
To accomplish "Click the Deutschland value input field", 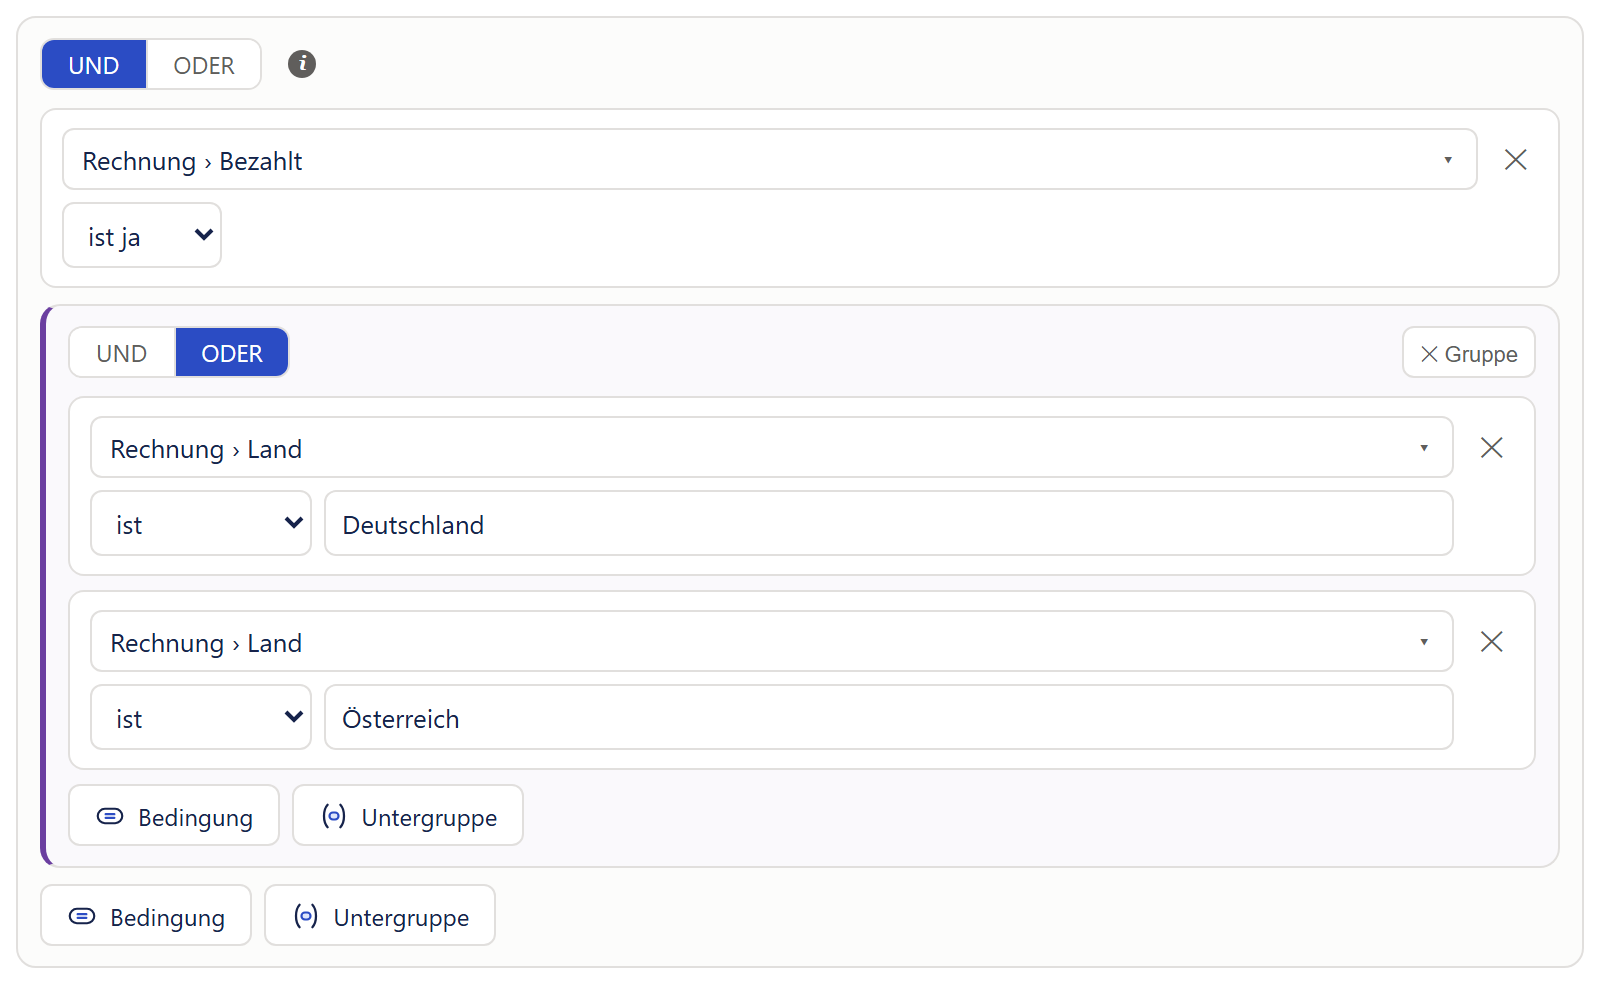I will pyautogui.click(x=889, y=524).
